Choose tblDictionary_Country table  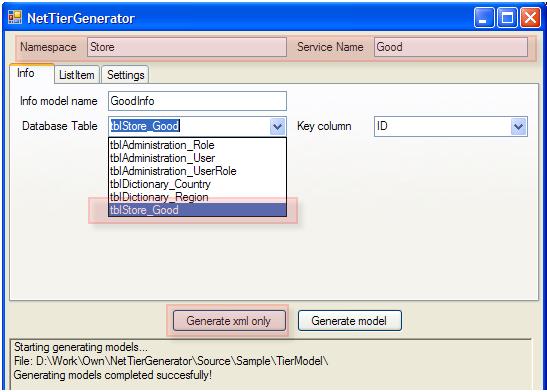pyautogui.click(x=197, y=184)
